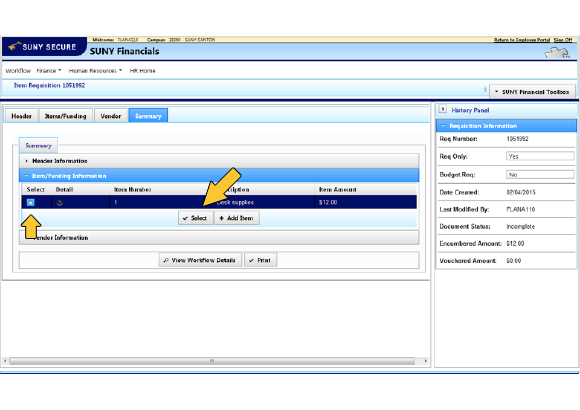This screenshot has height=410, width=580.
Task: Switch to the Vendor tab
Action: coord(111,116)
